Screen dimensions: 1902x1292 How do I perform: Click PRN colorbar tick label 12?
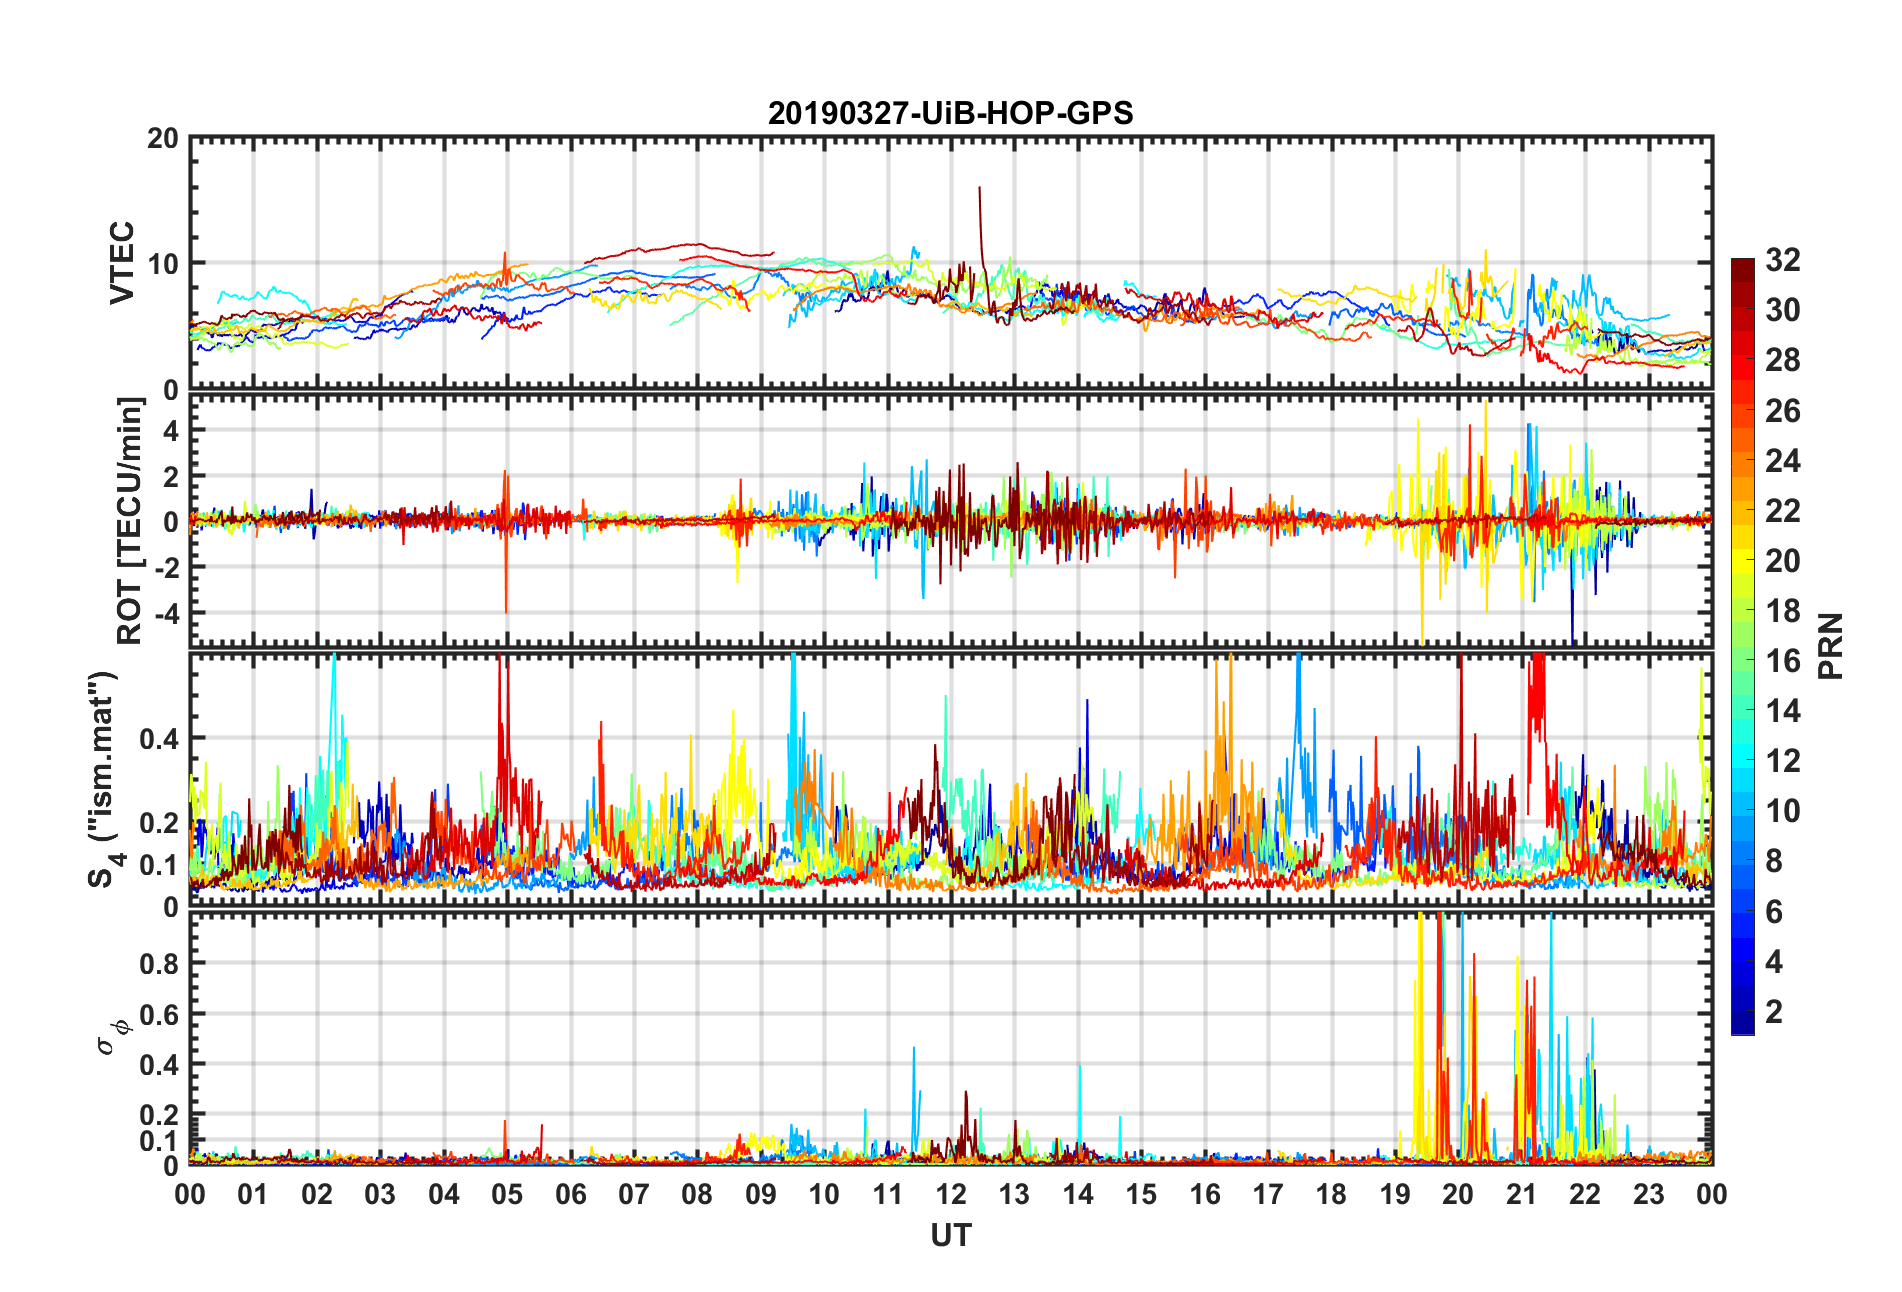click(x=1783, y=760)
